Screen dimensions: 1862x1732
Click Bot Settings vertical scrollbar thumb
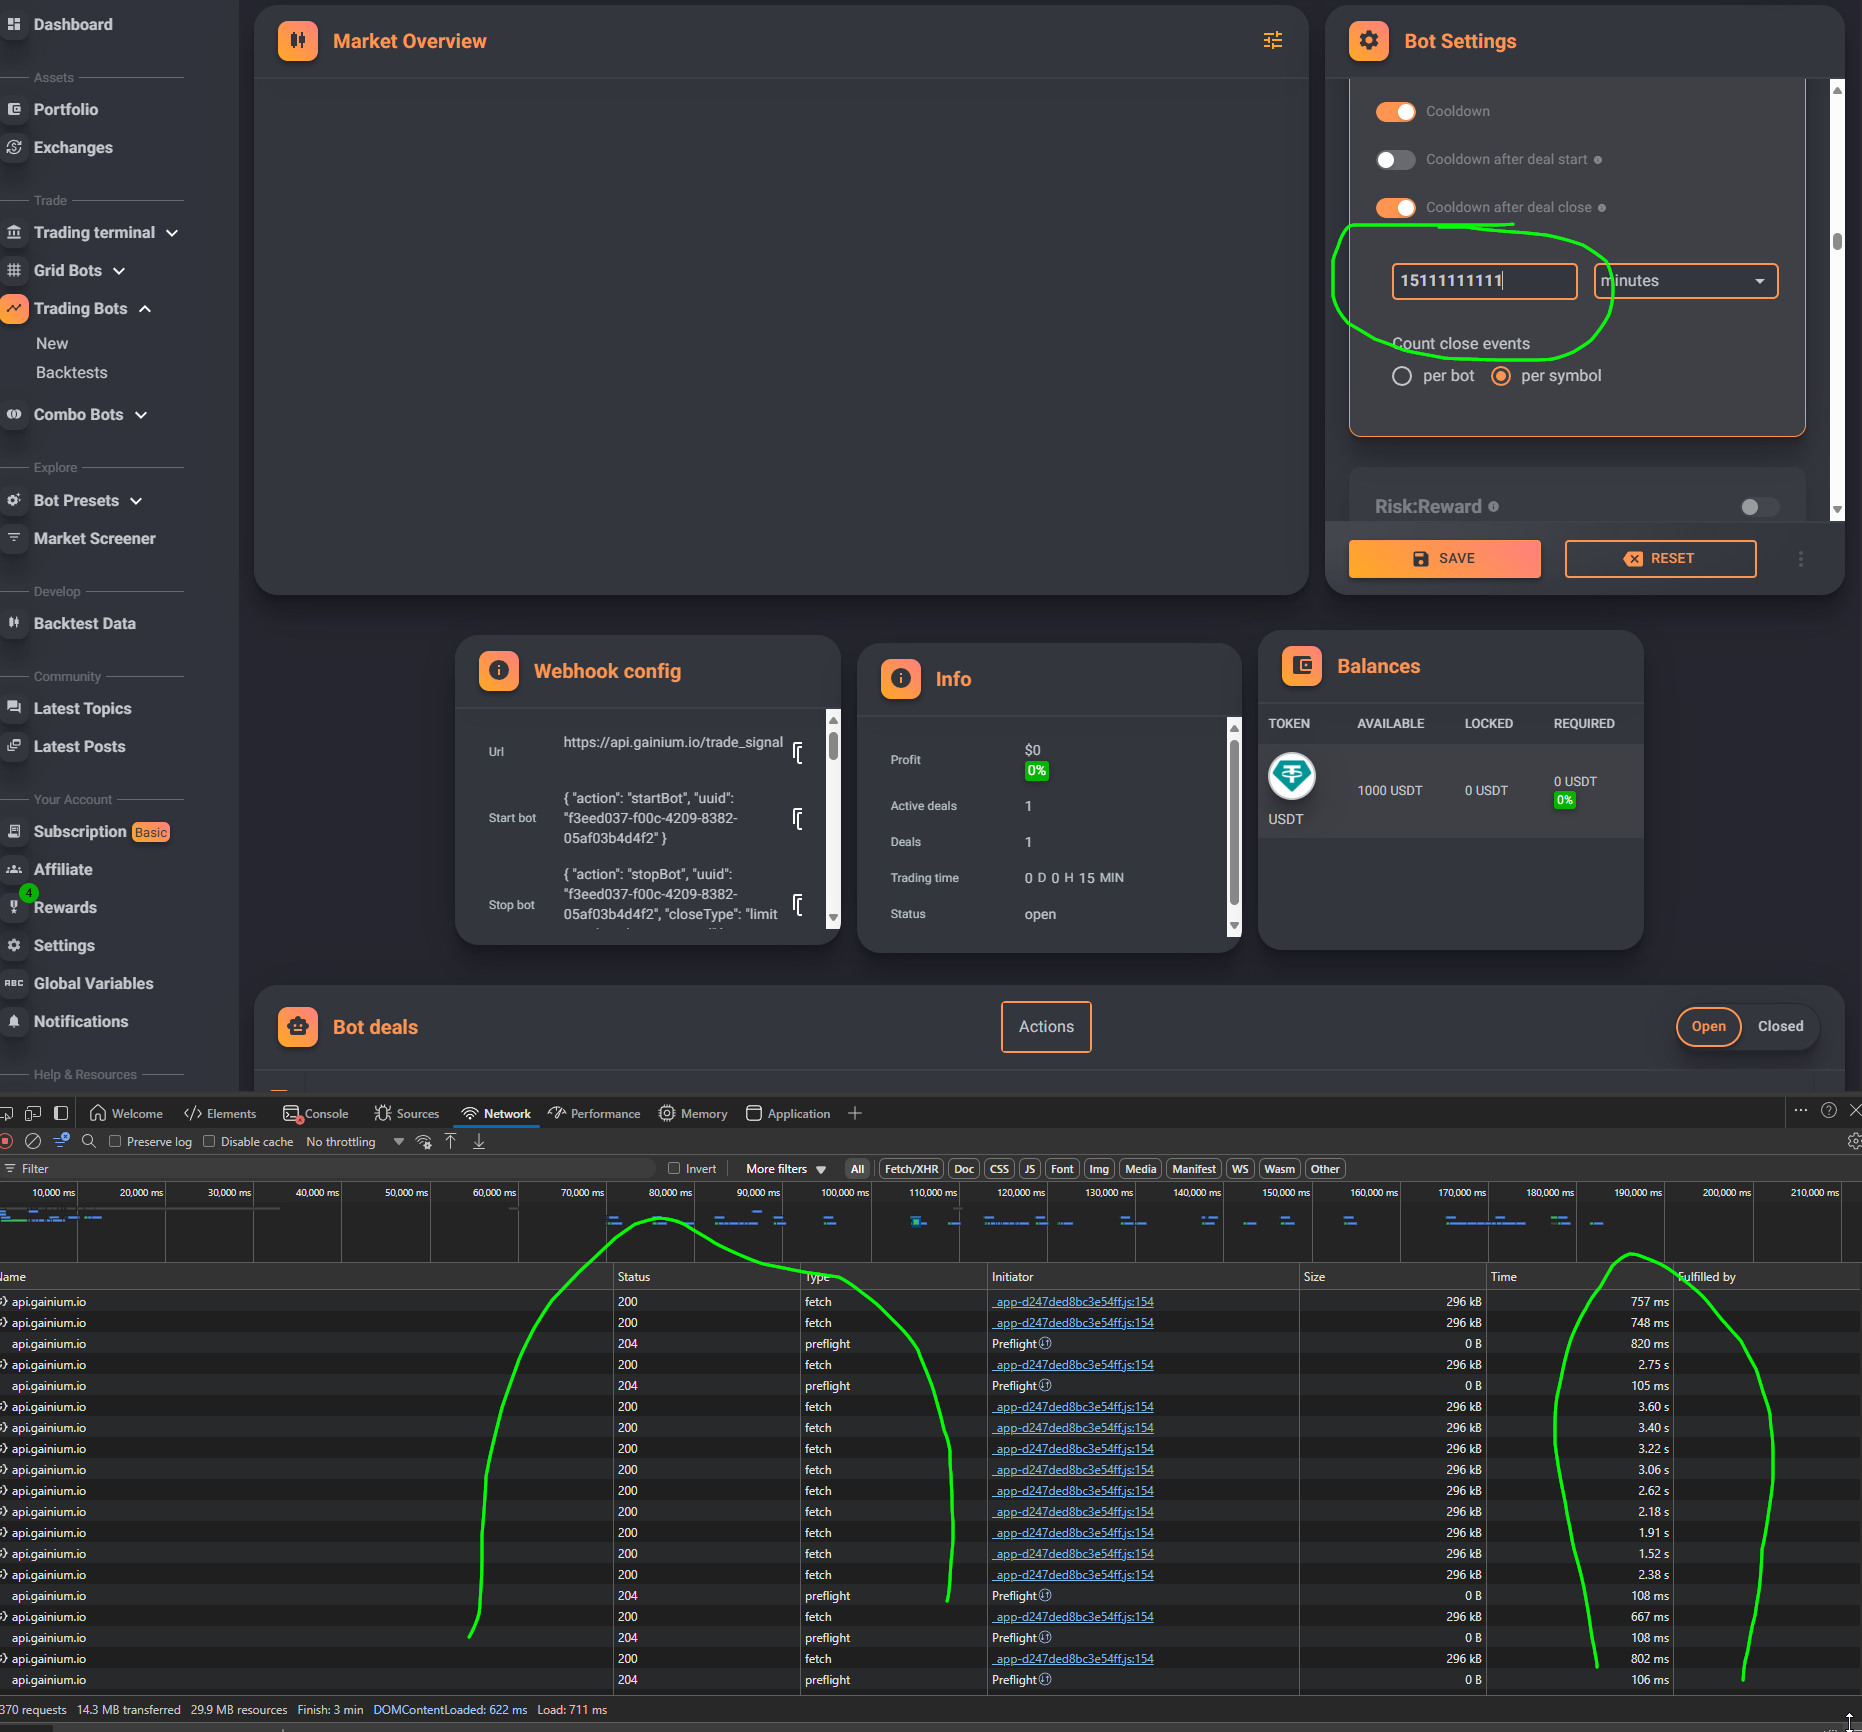(1837, 242)
